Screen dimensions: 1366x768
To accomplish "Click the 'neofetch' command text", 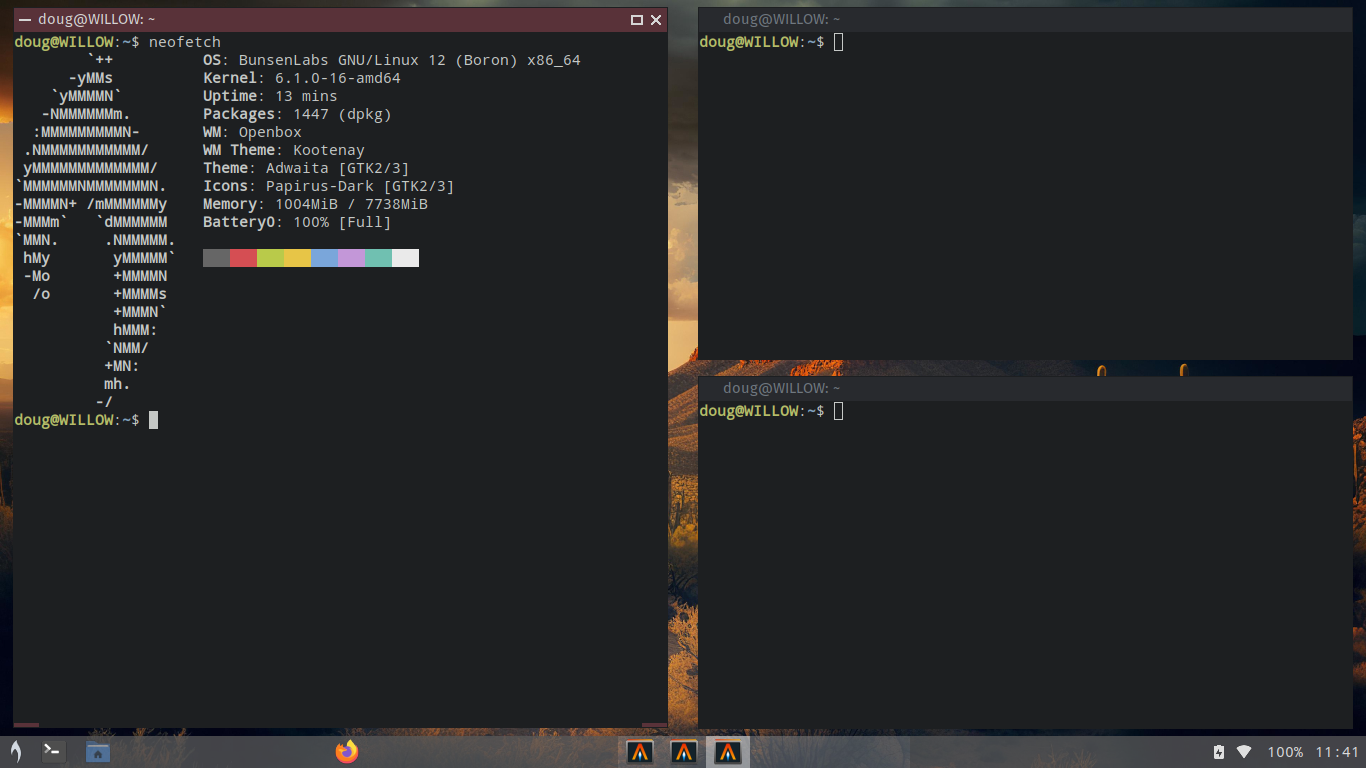I will [185, 42].
